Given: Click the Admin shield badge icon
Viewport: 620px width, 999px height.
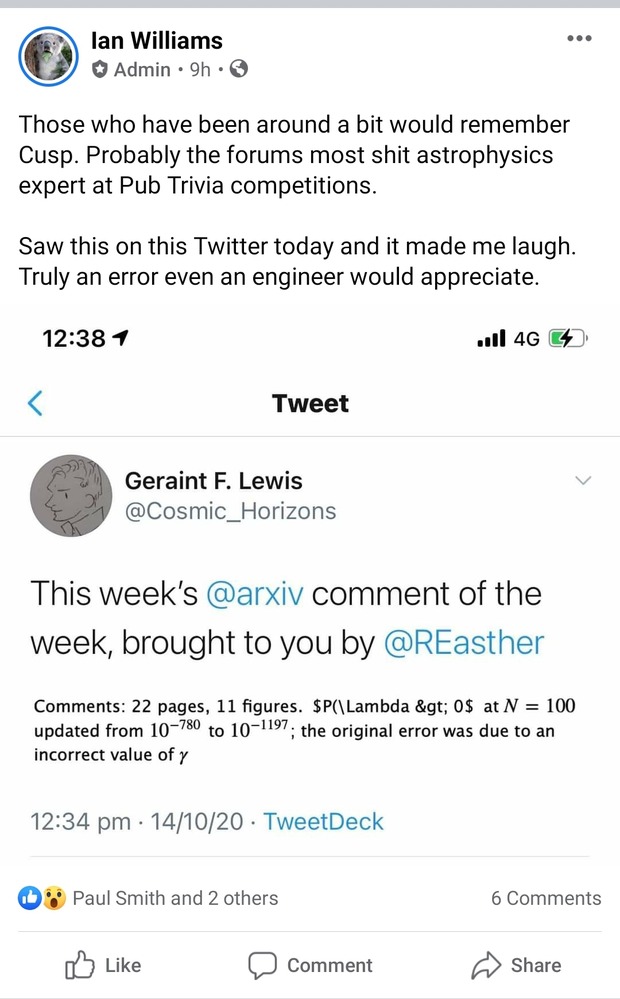Looking at the screenshot, I should coord(100,70).
